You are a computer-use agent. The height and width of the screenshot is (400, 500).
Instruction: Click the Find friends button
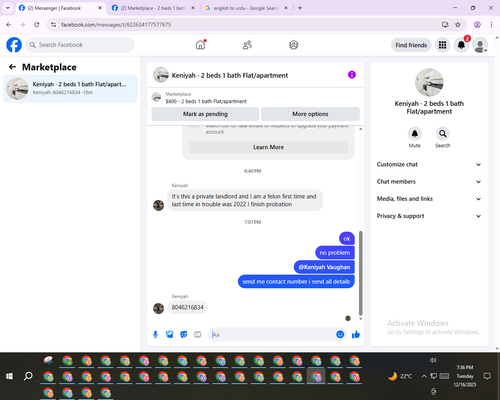coord(411,45)
